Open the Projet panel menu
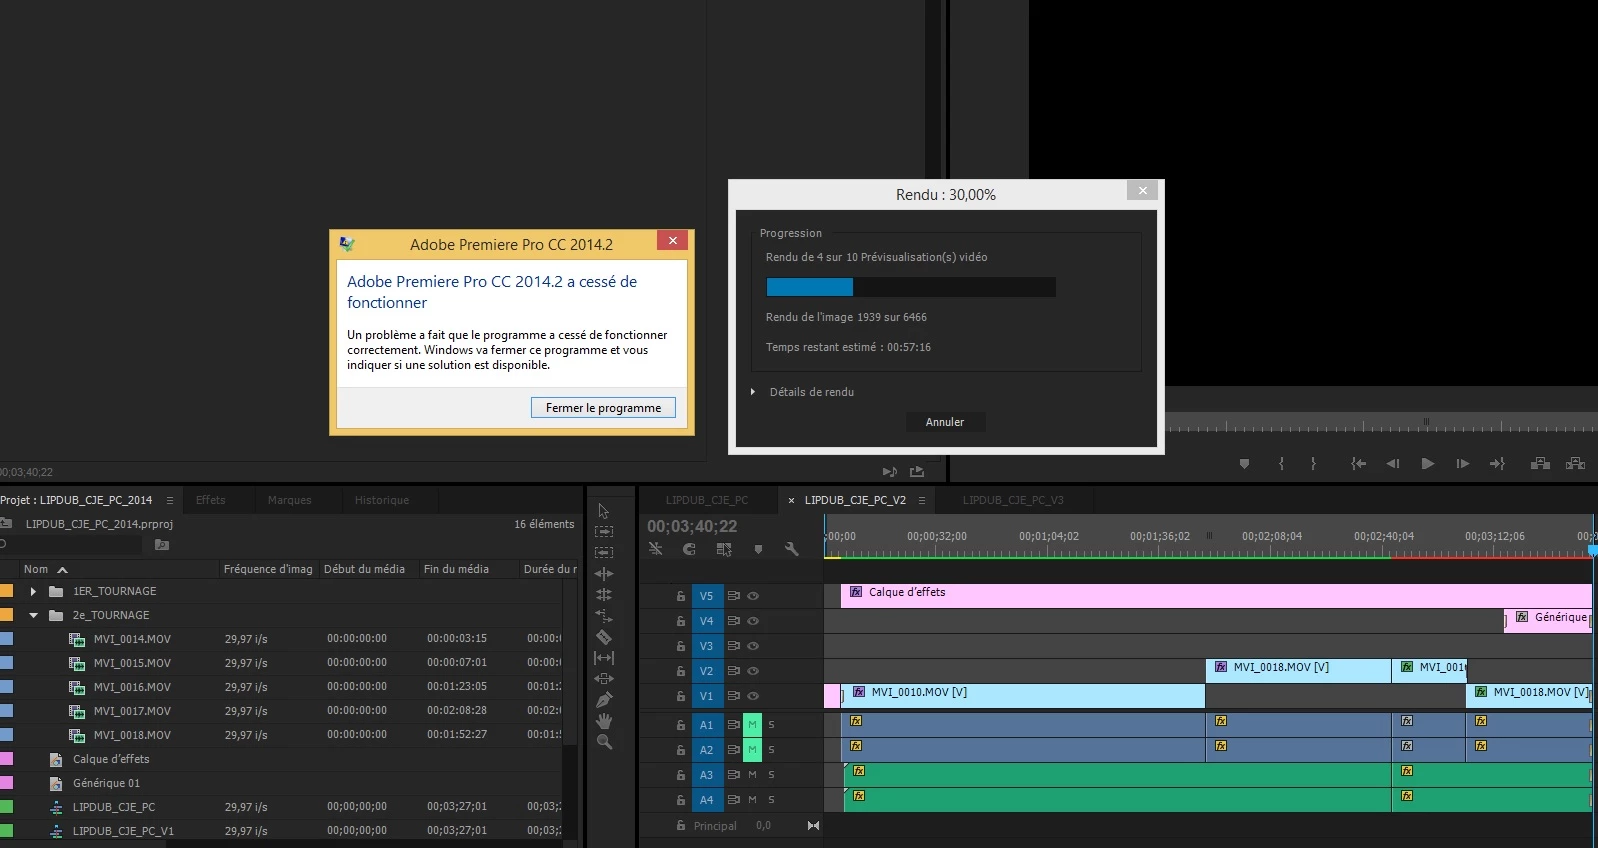The width and height of the screenshot is (1598, 848). point(169,500)
